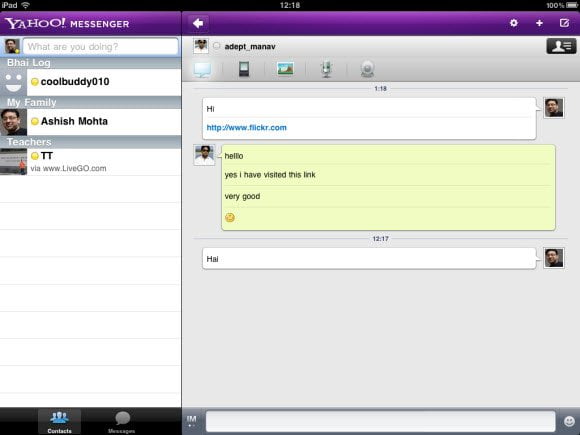Switch to the Contacts tab
Screen dimensions: 580x435
coord(60,422)
